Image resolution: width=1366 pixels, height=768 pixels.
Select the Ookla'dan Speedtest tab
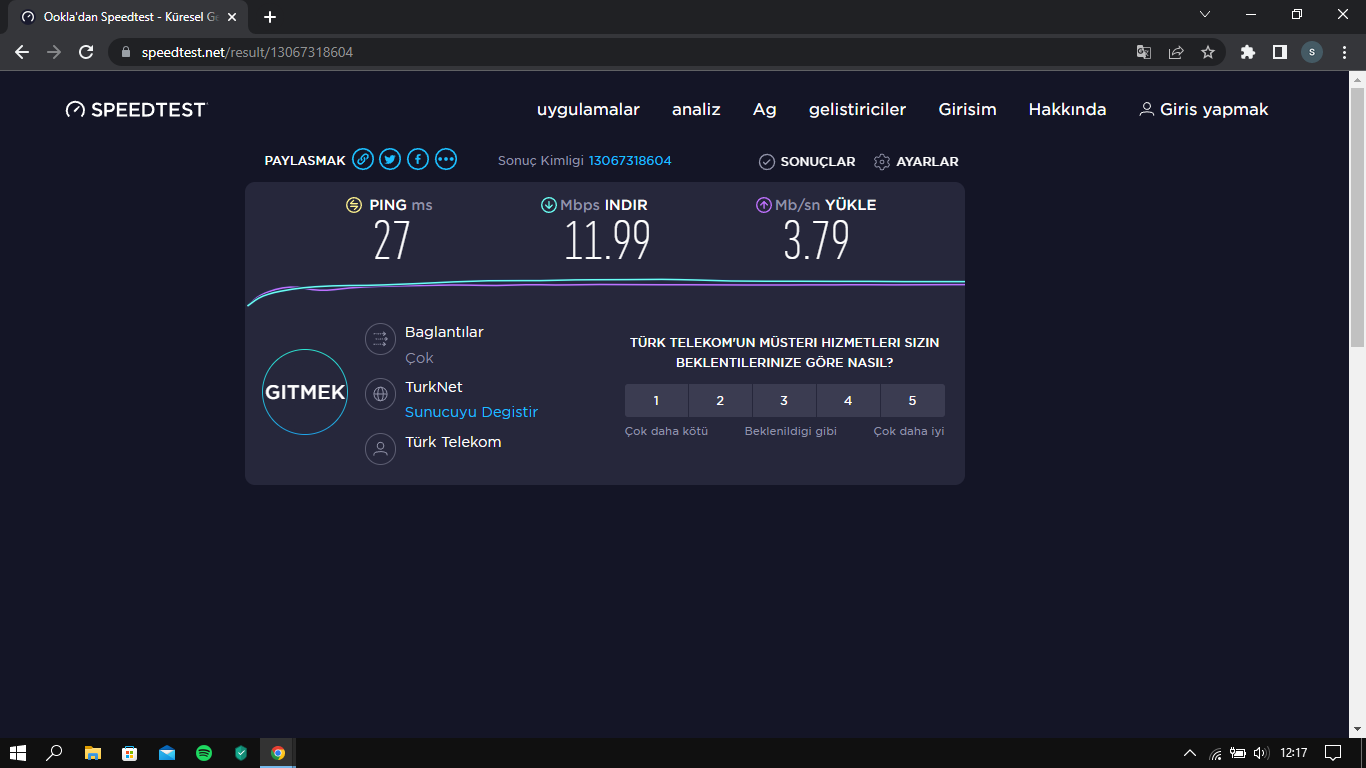coord(130,17)
